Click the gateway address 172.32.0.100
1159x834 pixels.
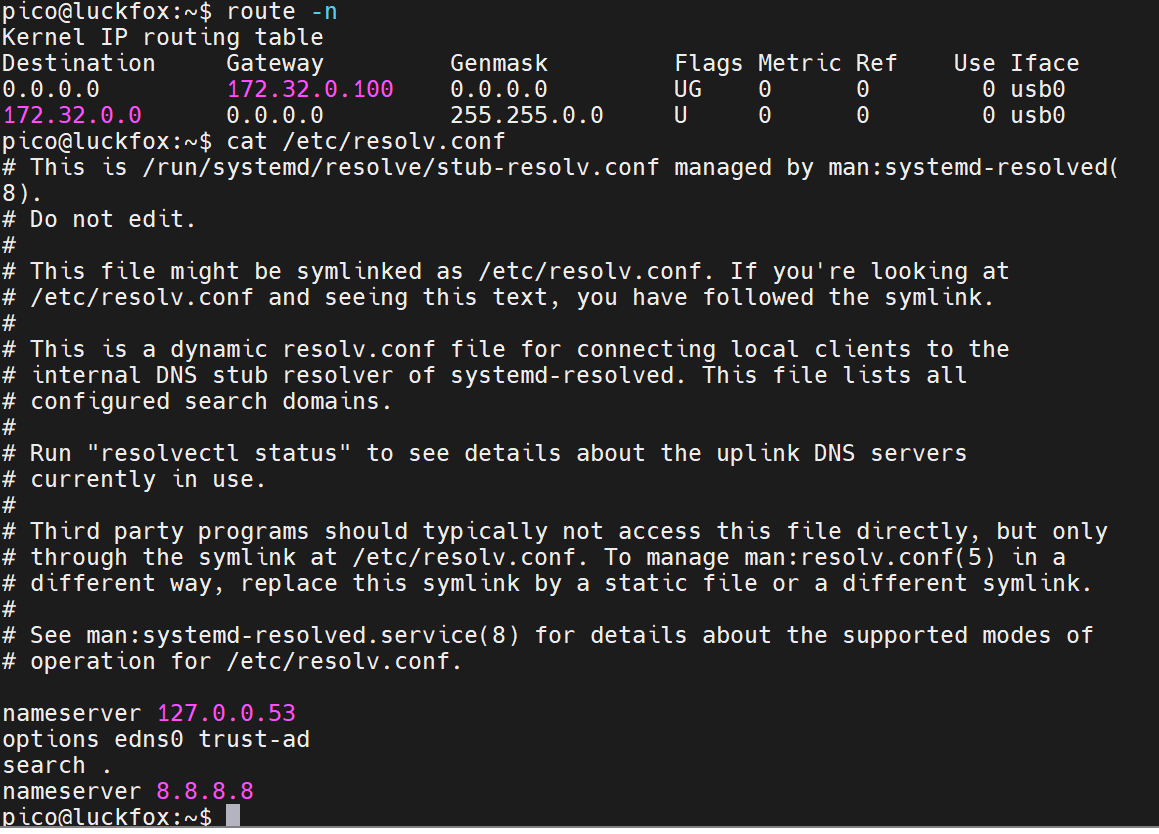click(310, 89)
